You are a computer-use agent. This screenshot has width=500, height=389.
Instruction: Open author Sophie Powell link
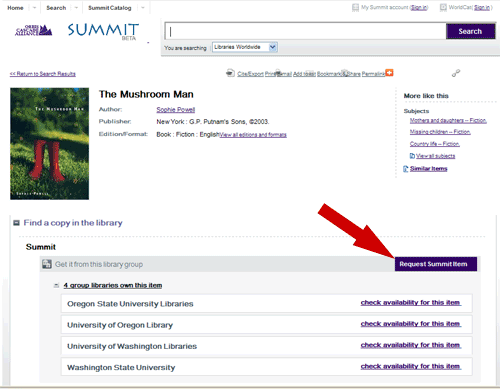pyautogui.click(x=176, y=109)
